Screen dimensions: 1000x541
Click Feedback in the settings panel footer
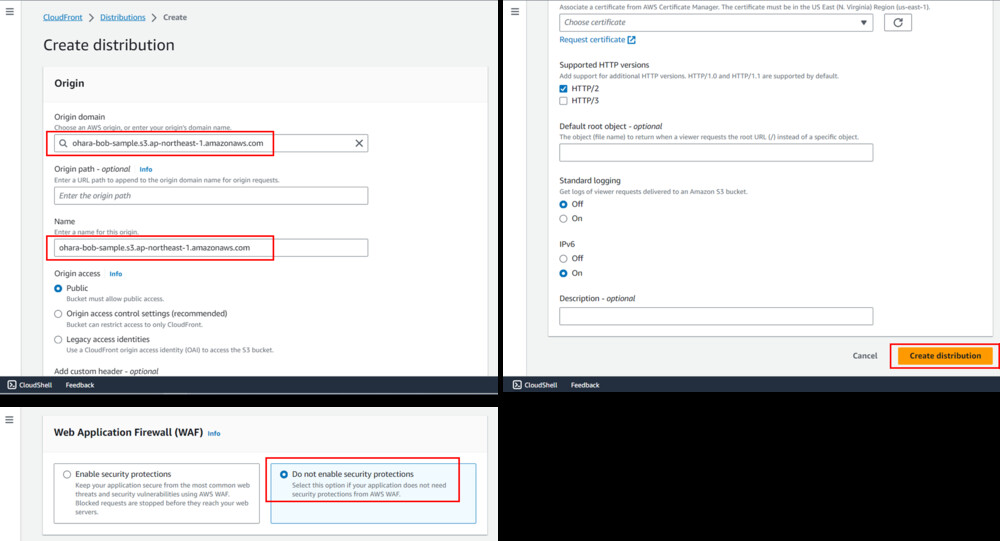pyautogui.click(x=585, y=385)
